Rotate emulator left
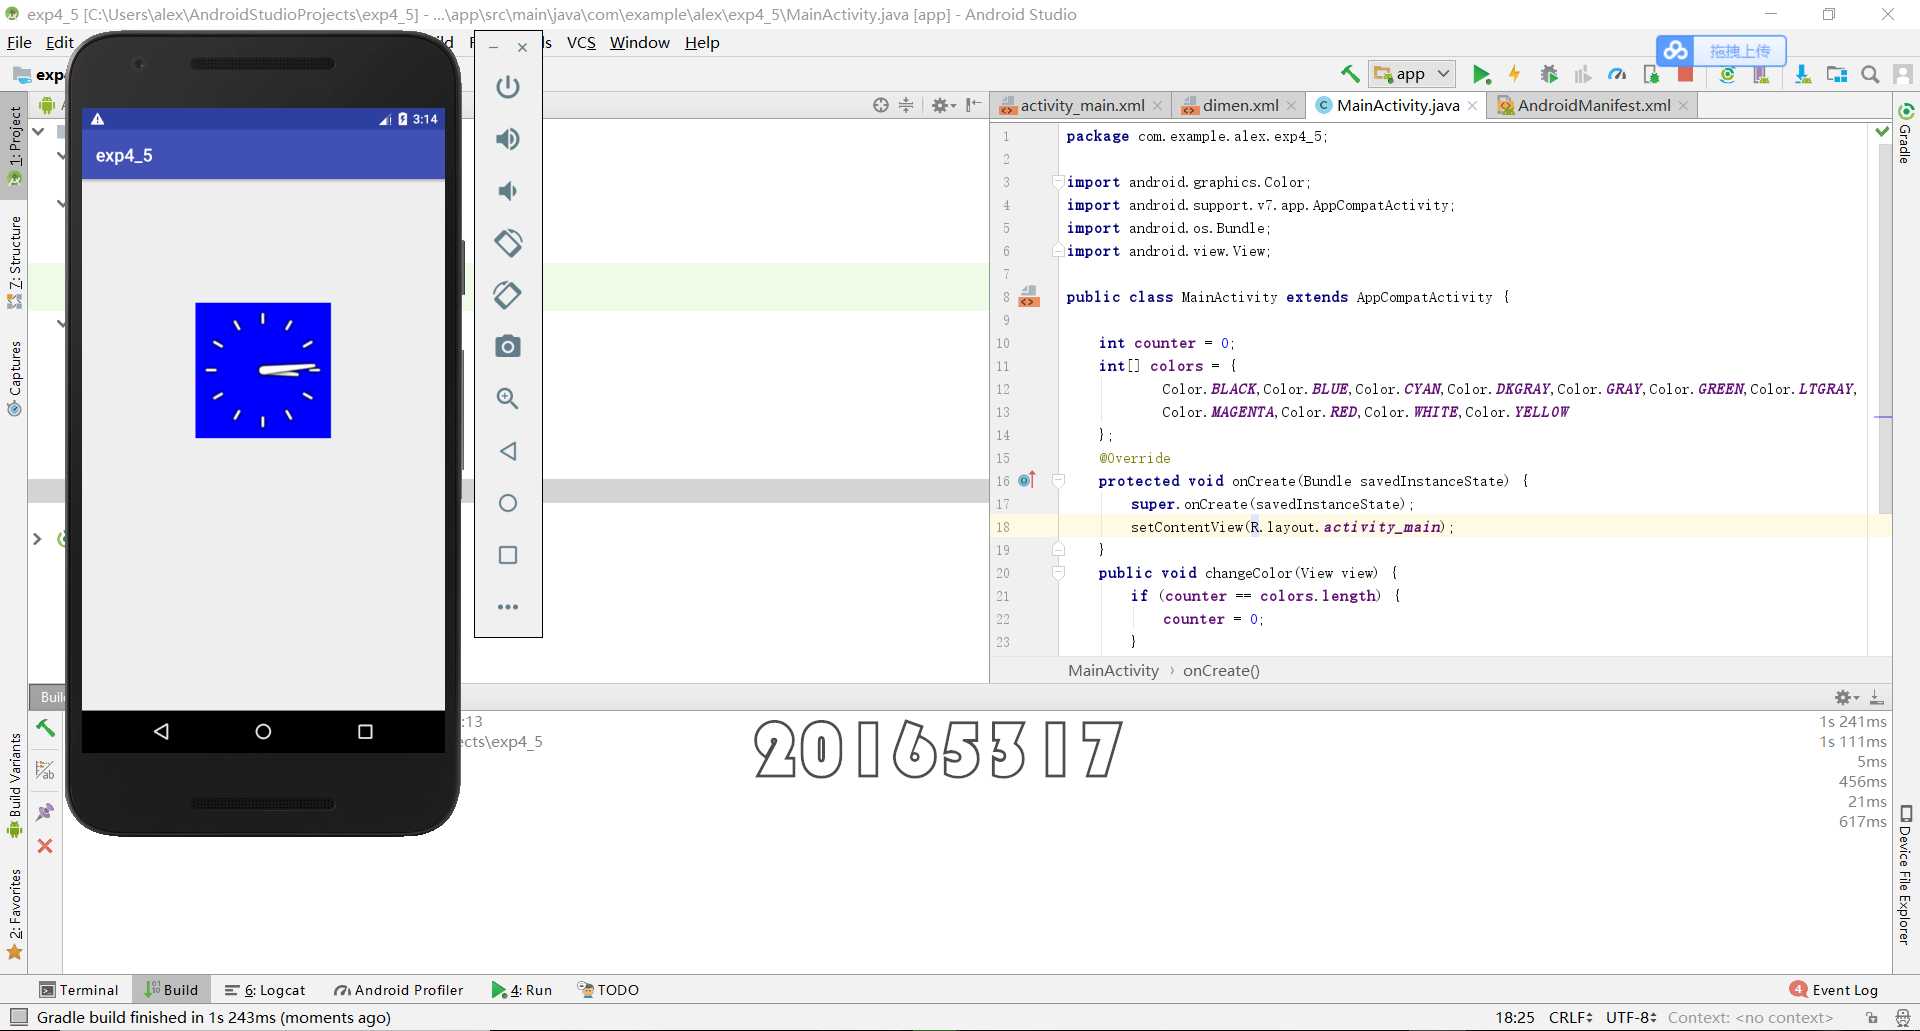This screenshot has width=1920, height=1031. pyautogui.click(x=508, y=243)
